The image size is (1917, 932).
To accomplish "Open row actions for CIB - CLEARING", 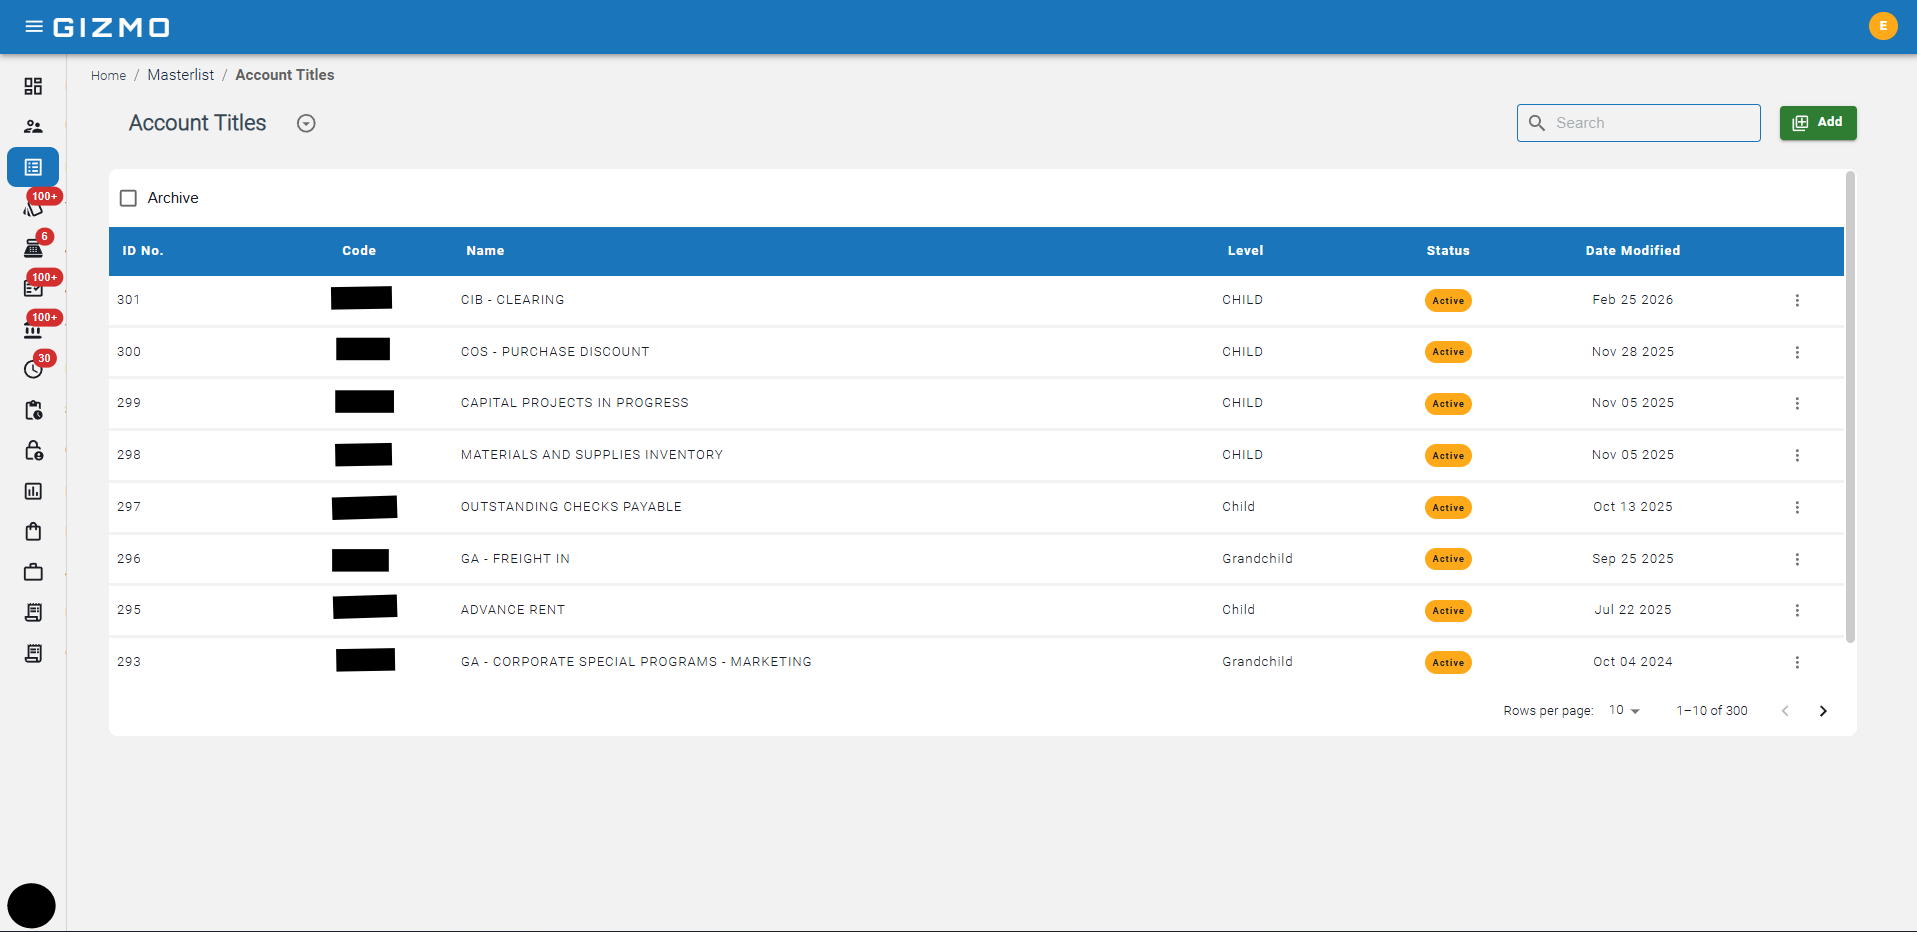I will pos(1797,301).
